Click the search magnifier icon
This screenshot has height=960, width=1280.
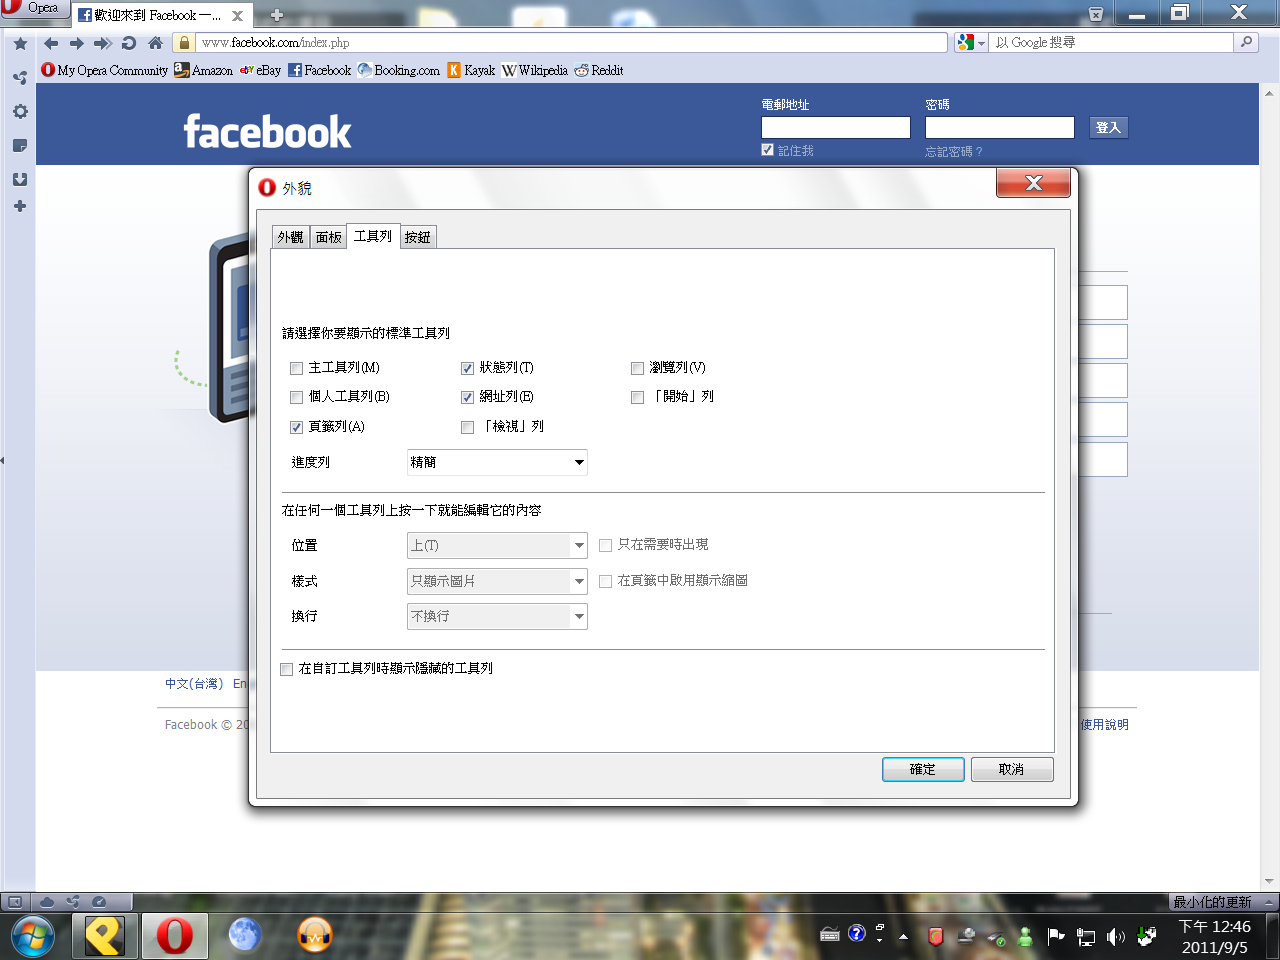click(x=1246, y=42)
